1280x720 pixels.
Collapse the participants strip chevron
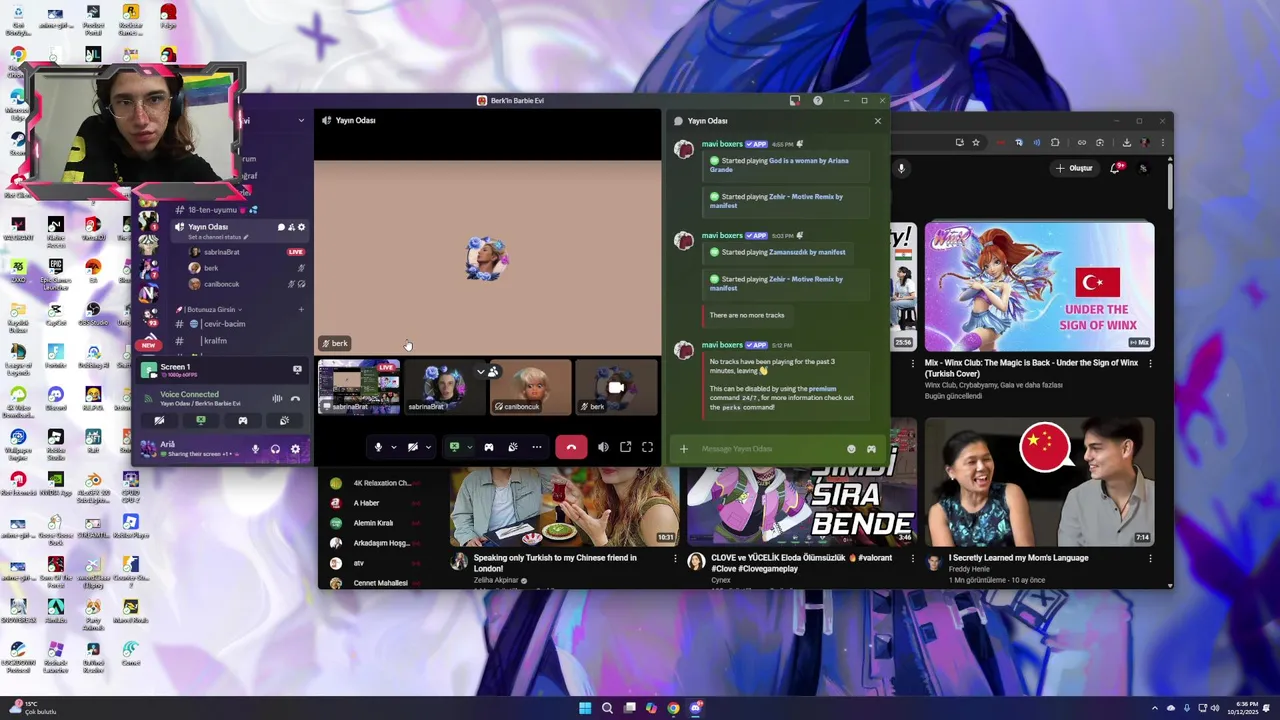[x=480, y=371]
